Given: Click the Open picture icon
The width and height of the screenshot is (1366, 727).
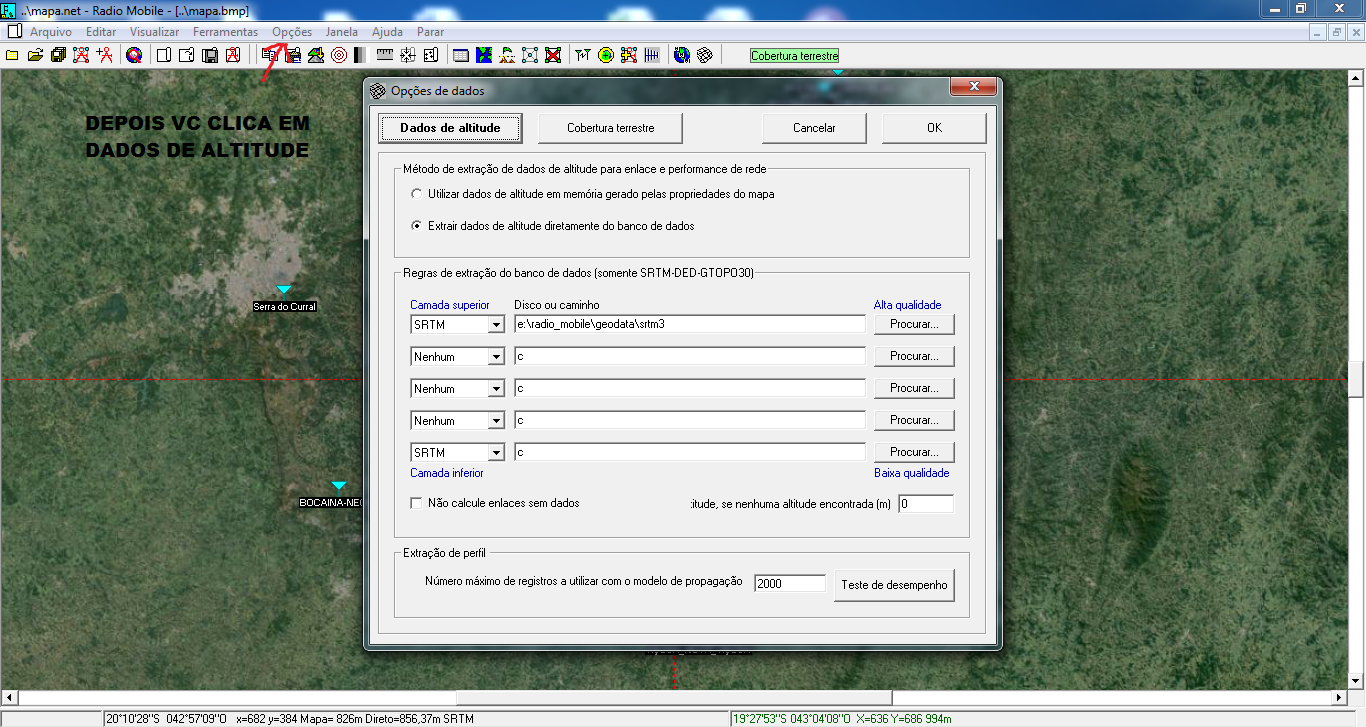Looking at the screenshot, I should [187, 55].
